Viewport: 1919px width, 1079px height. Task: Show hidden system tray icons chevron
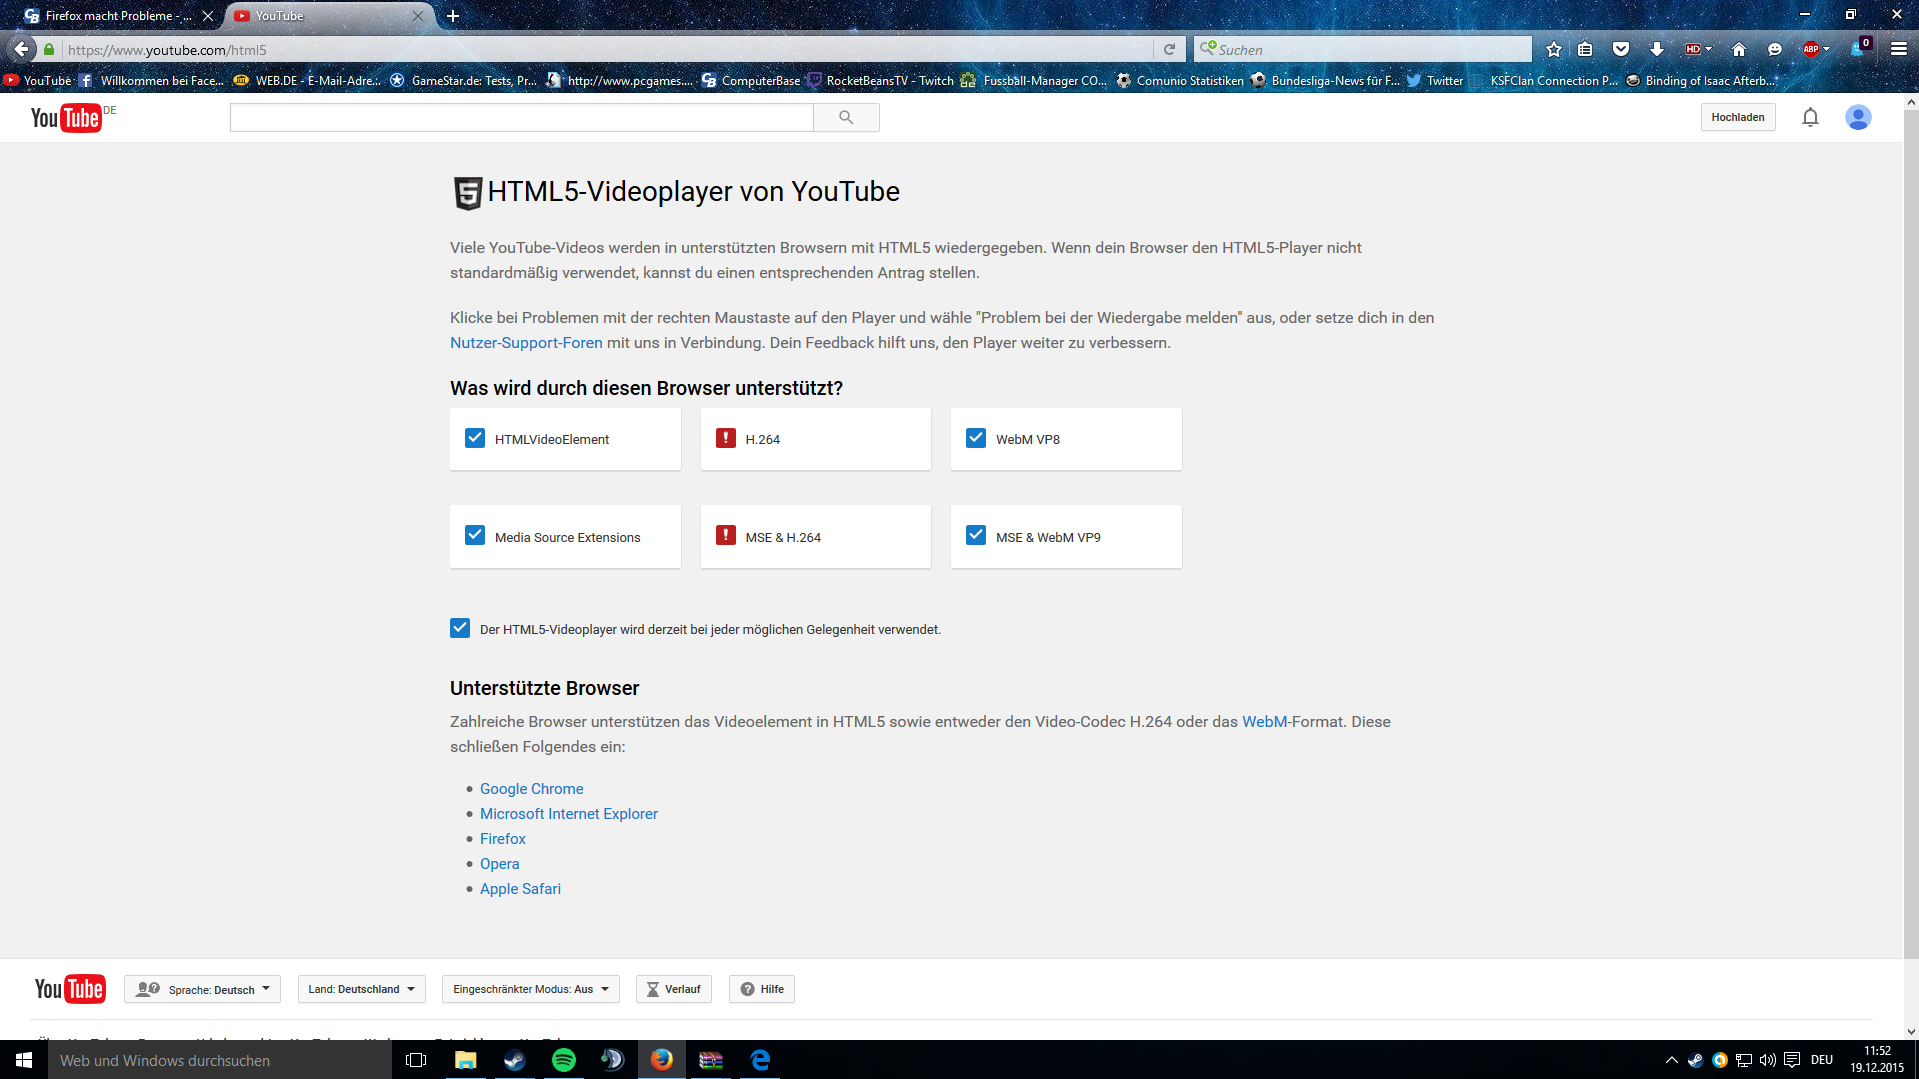pyautogui.click(x=1671, y=1060)
